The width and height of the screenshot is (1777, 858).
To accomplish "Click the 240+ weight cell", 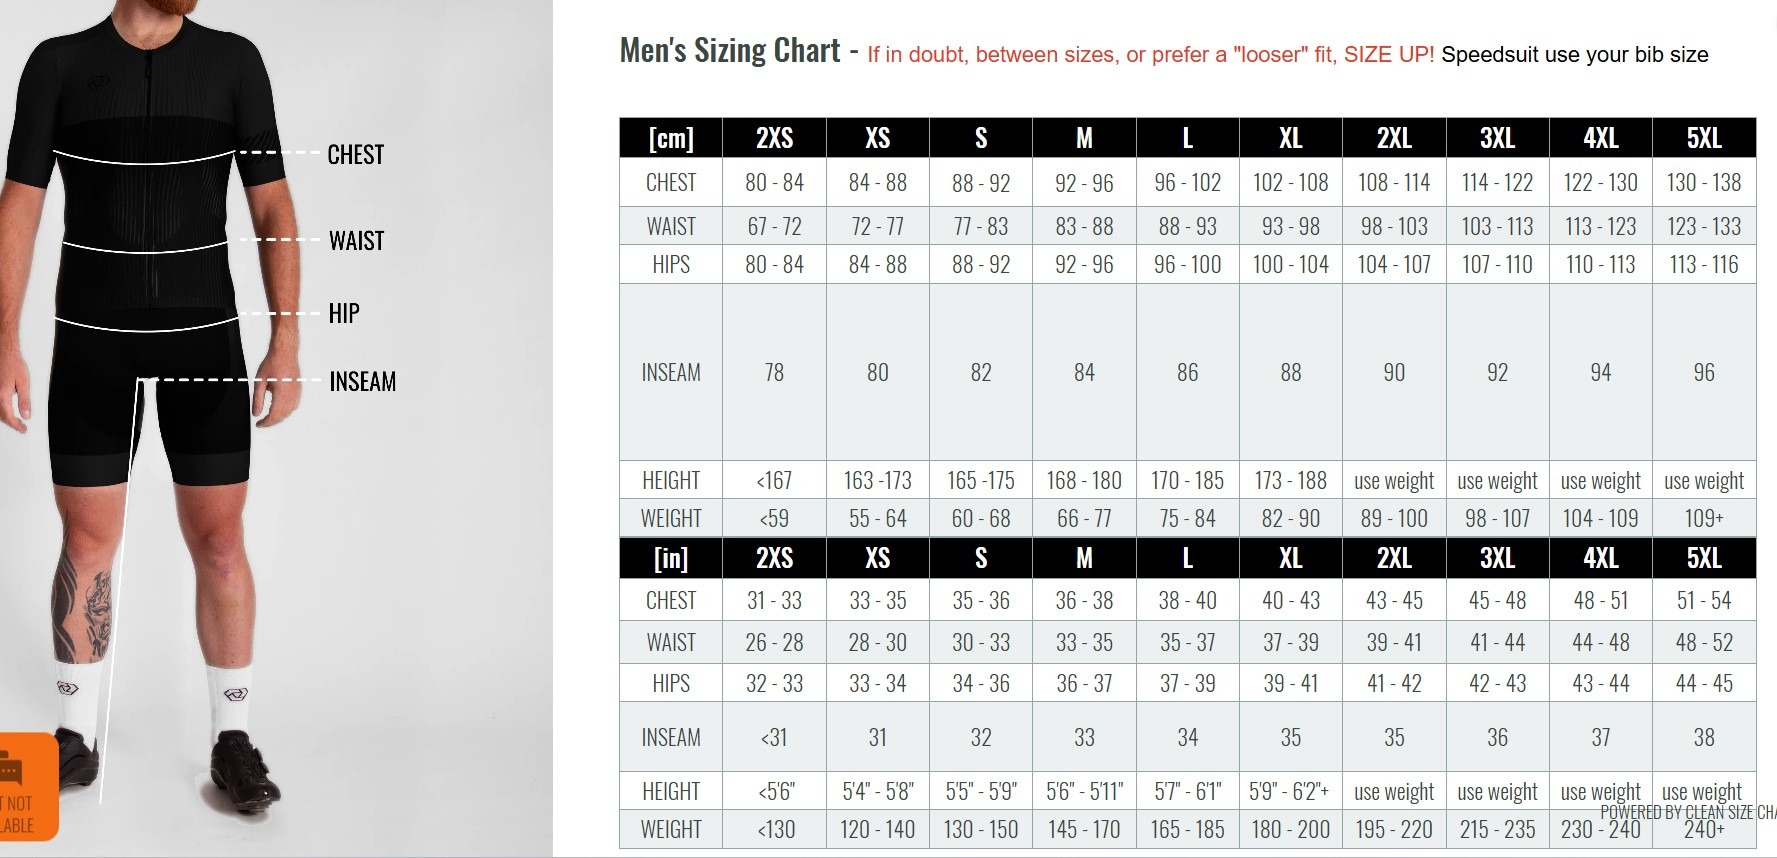I will [x=1704, y=830].
